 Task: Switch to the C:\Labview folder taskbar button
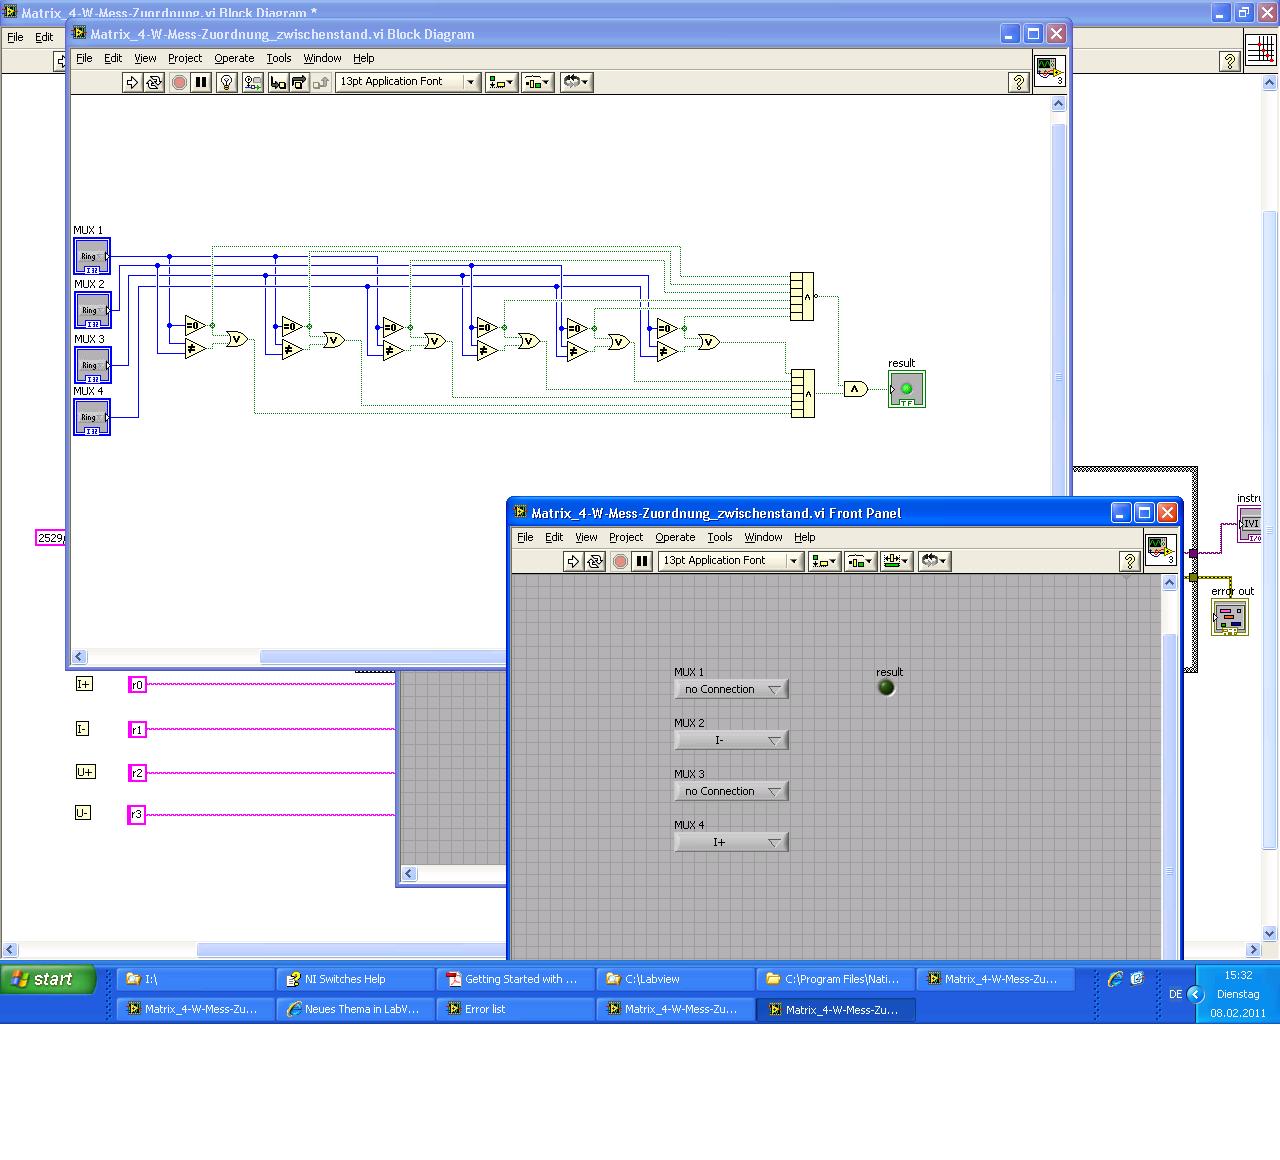click(x=675, y=979)
